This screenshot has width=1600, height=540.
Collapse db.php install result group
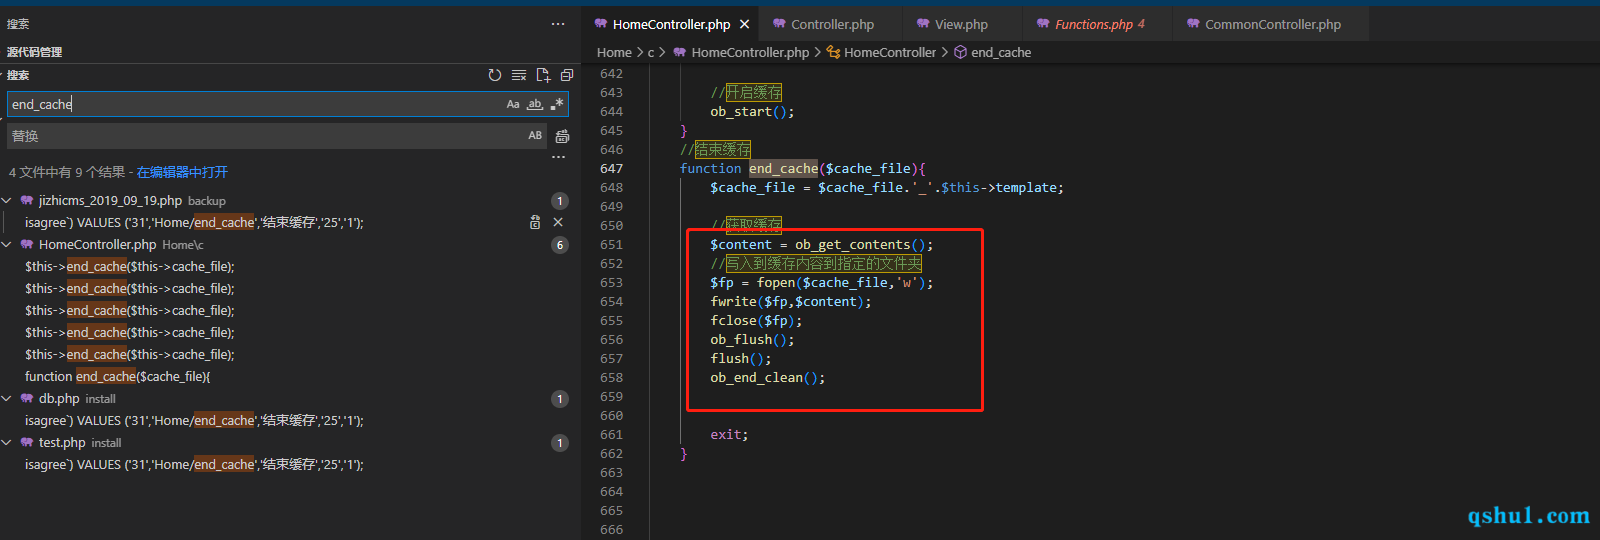7,398
